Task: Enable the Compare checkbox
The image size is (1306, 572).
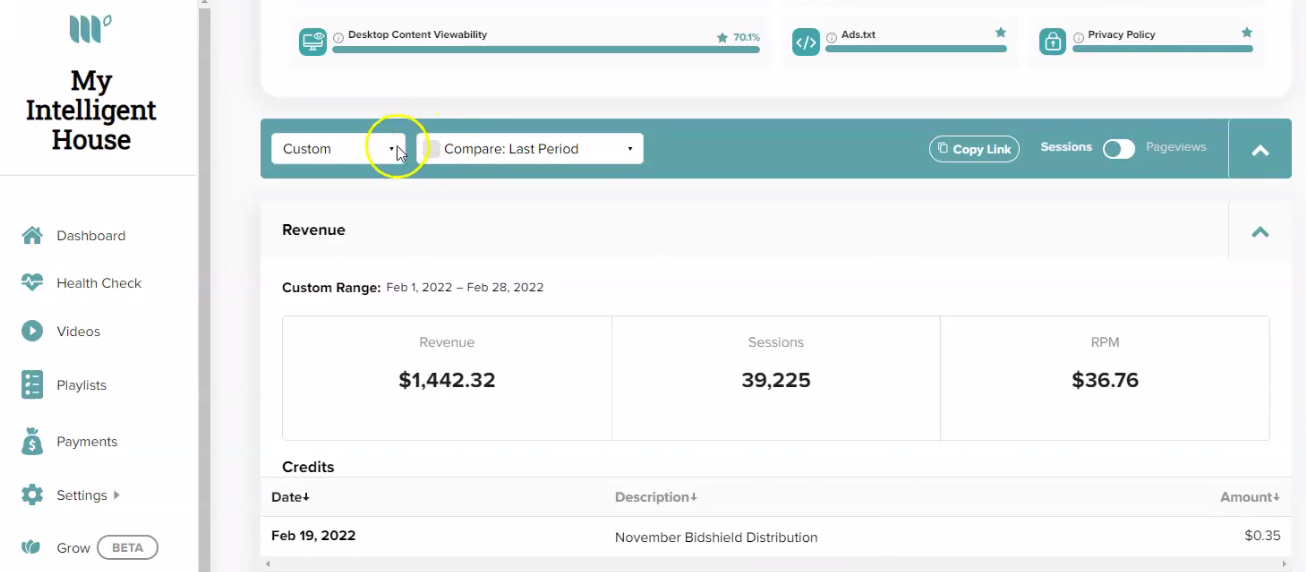Action: click(x=431, y=149)
